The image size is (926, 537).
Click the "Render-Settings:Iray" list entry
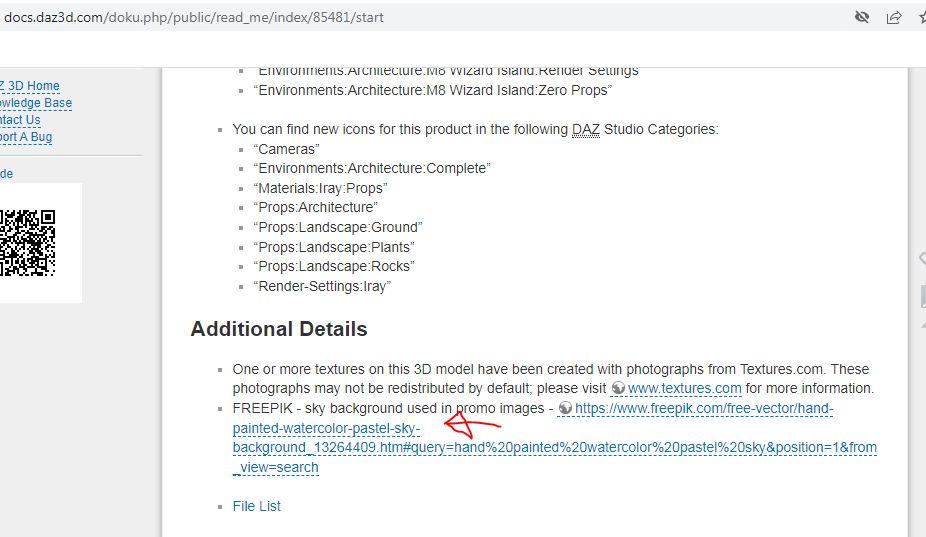coord(322,286)
